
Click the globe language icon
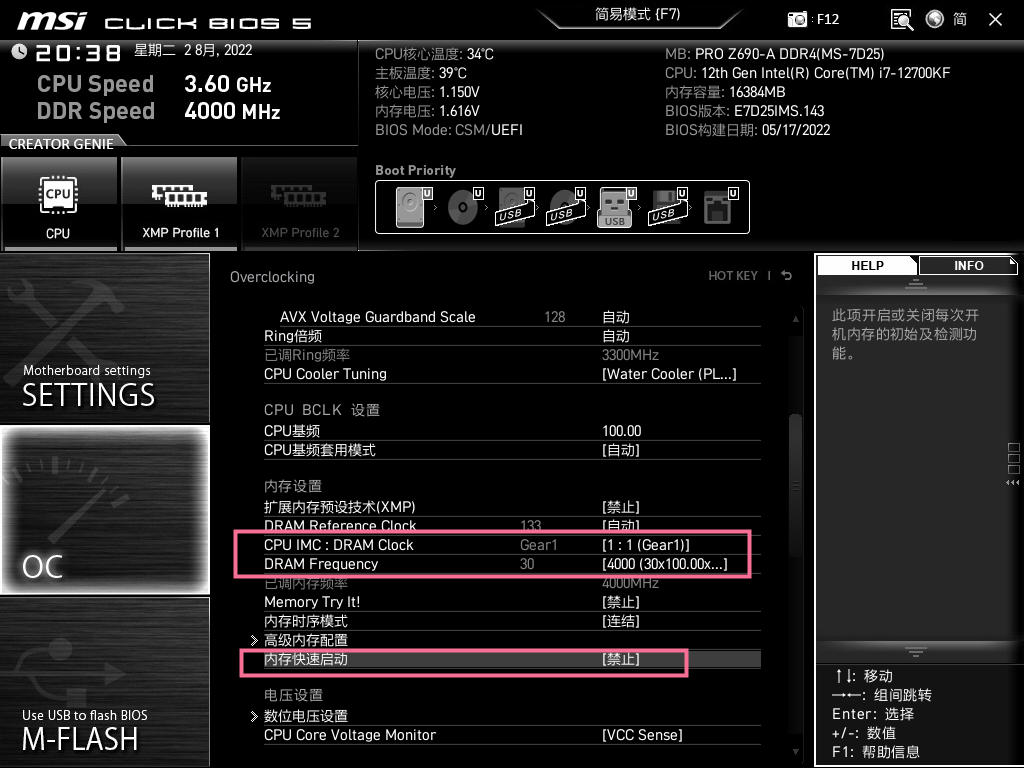tap(935, 19)
